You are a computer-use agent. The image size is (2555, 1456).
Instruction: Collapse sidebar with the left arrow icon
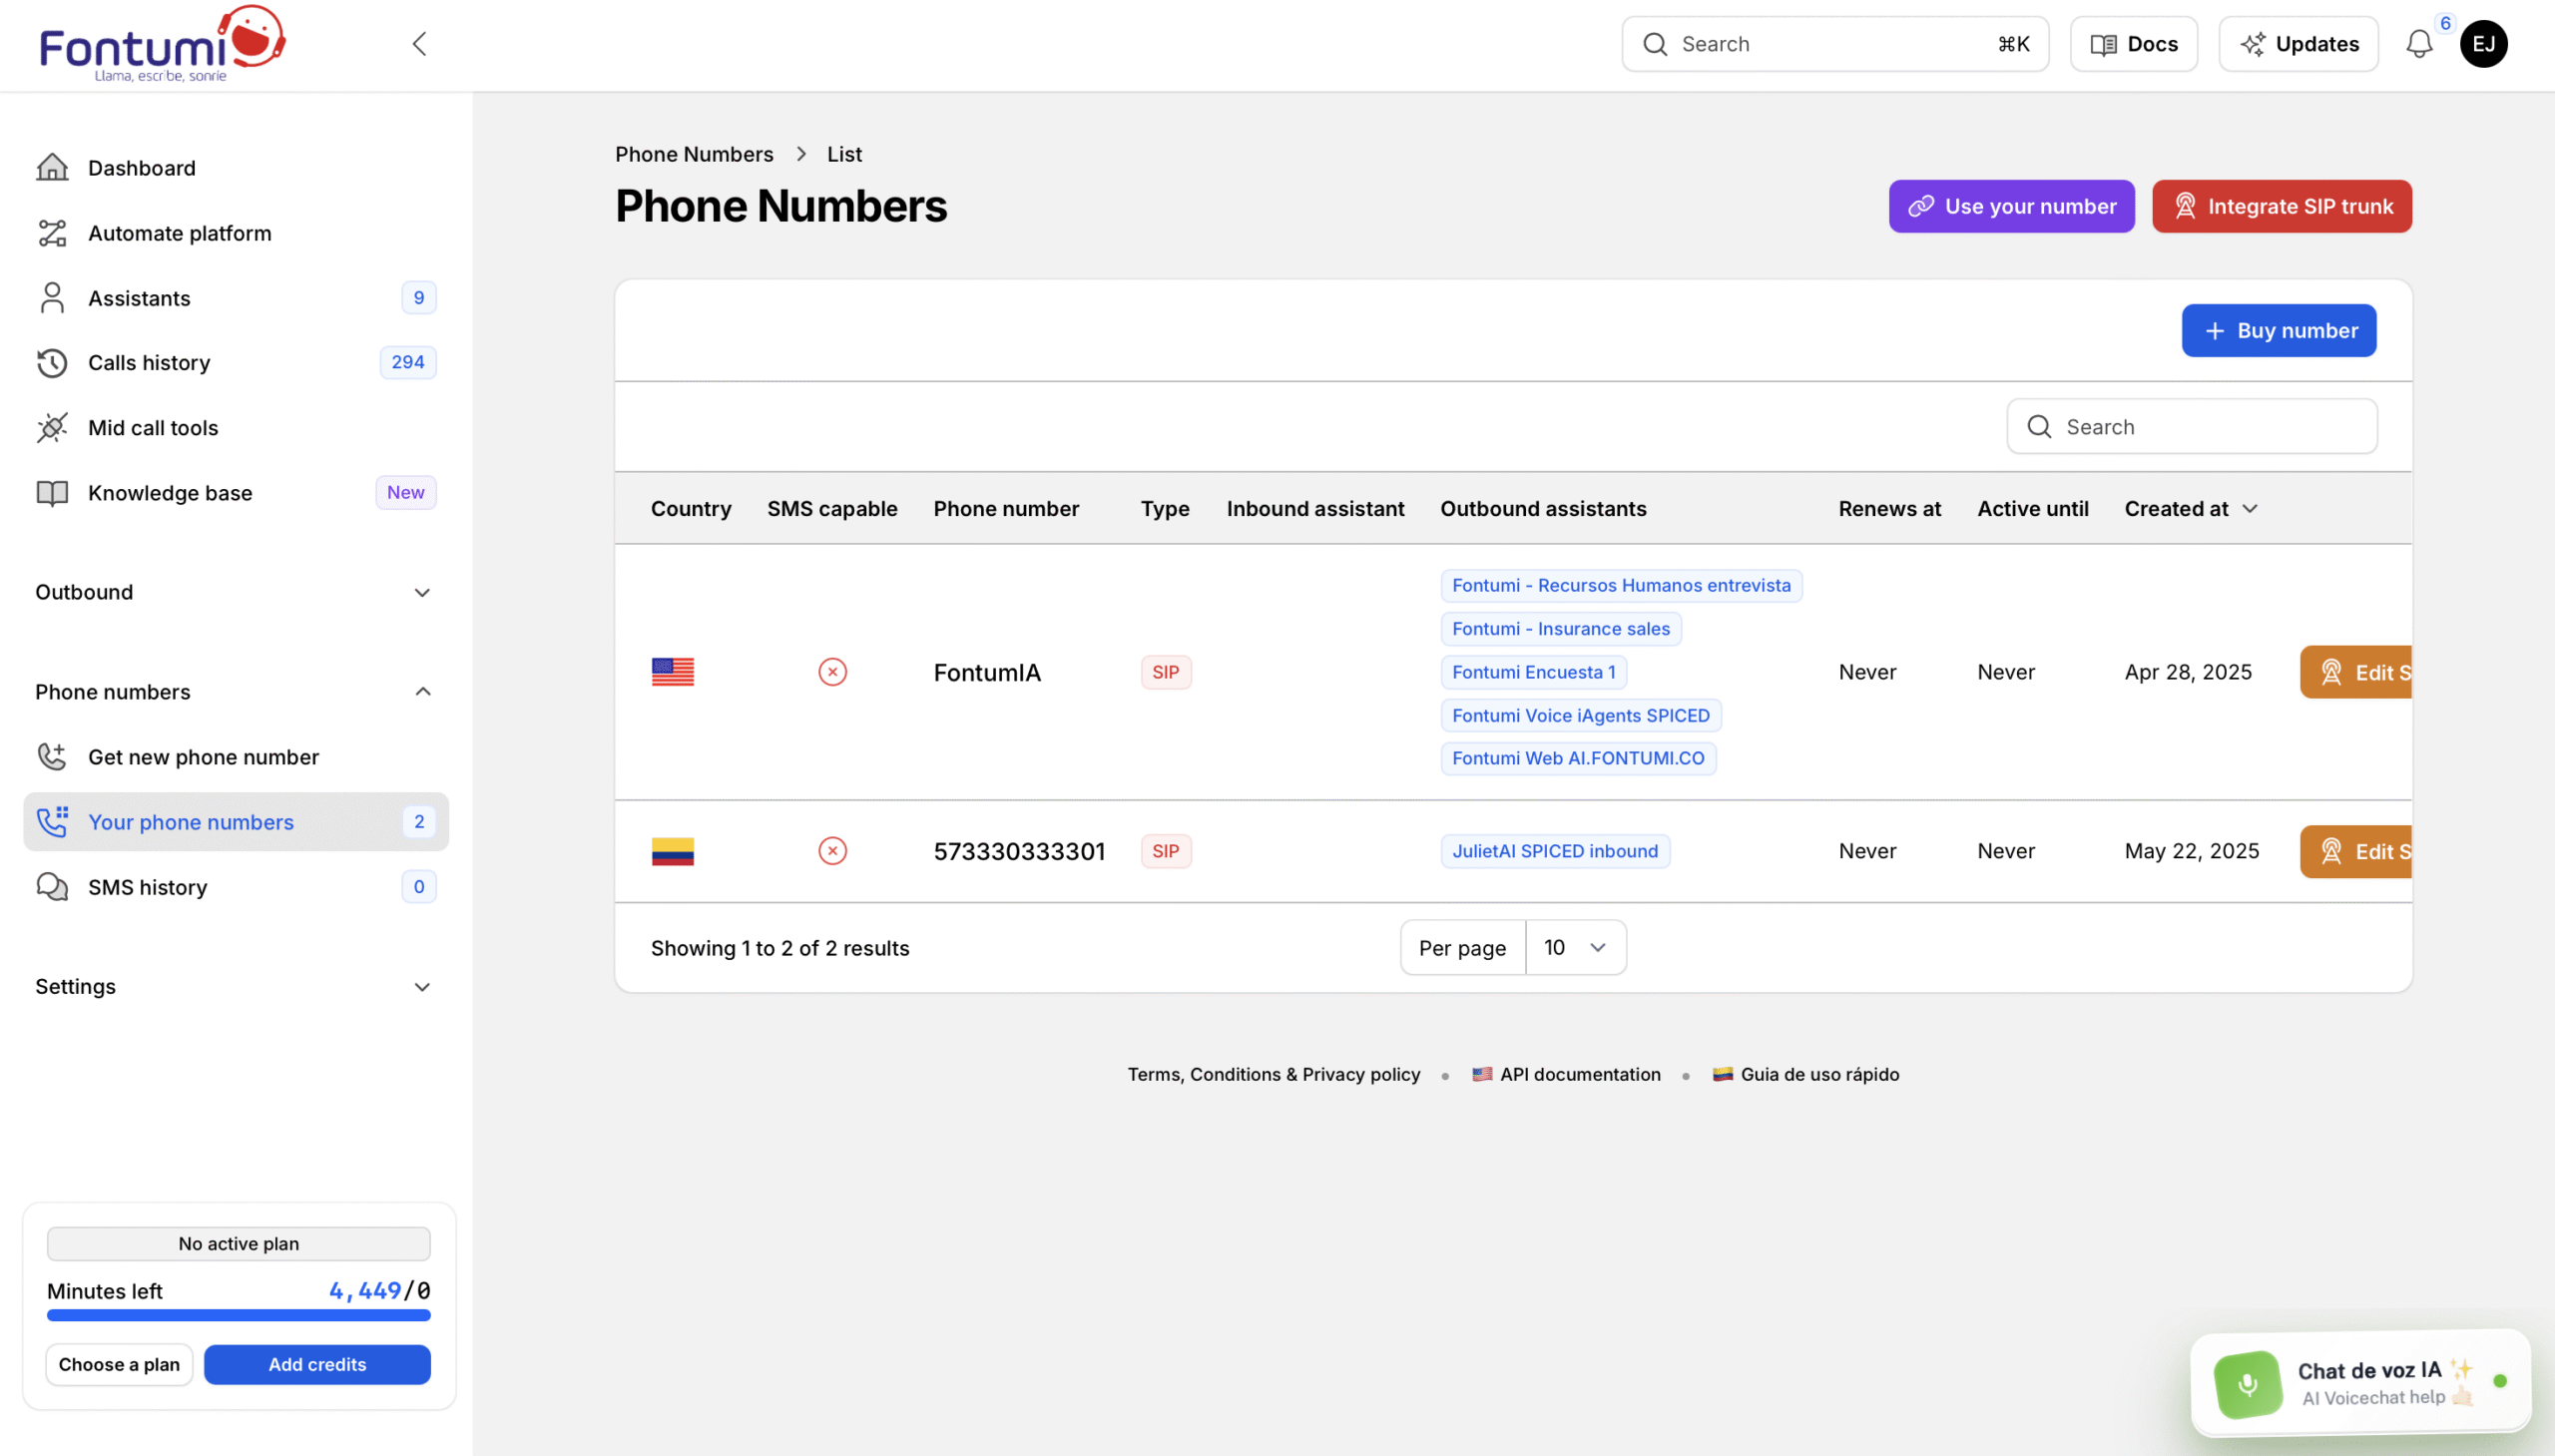coord(419,44)
